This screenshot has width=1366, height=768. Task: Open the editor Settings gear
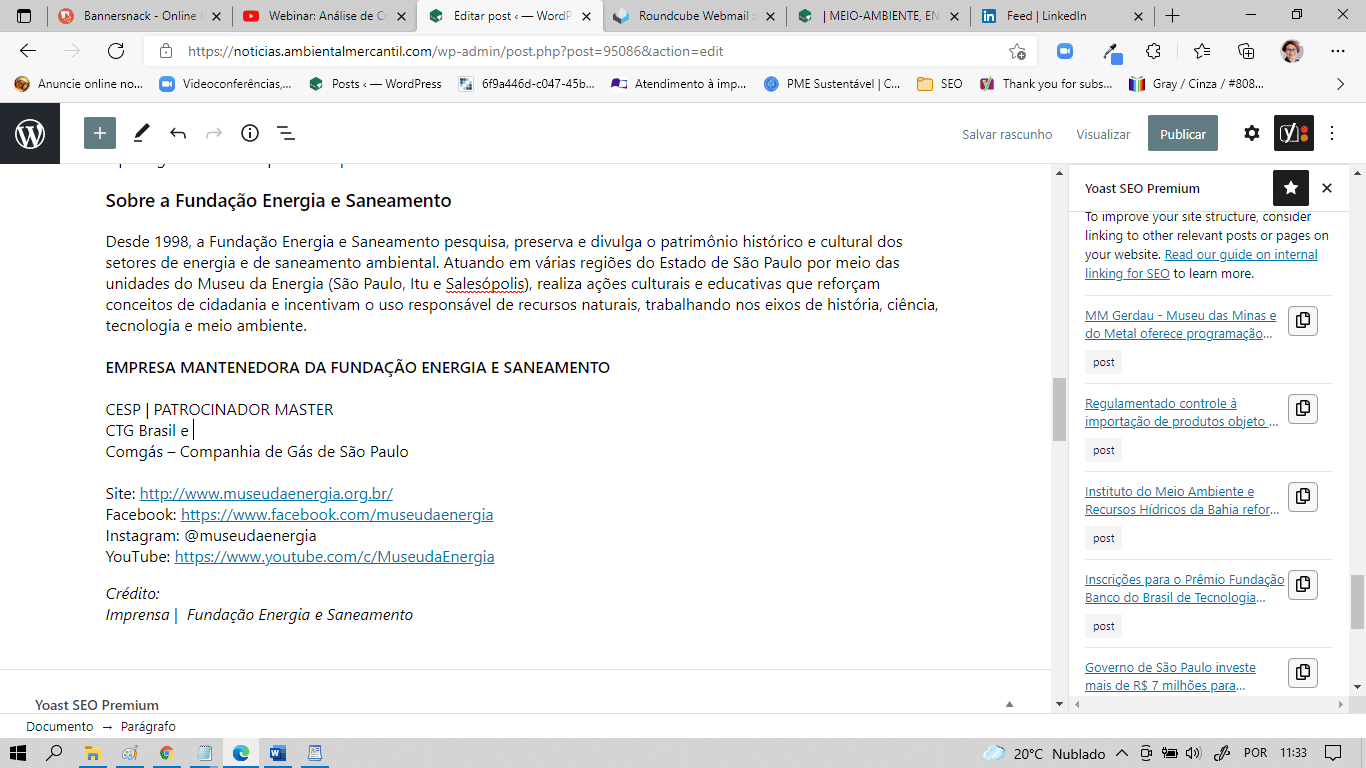click(x=1252, y=133)
